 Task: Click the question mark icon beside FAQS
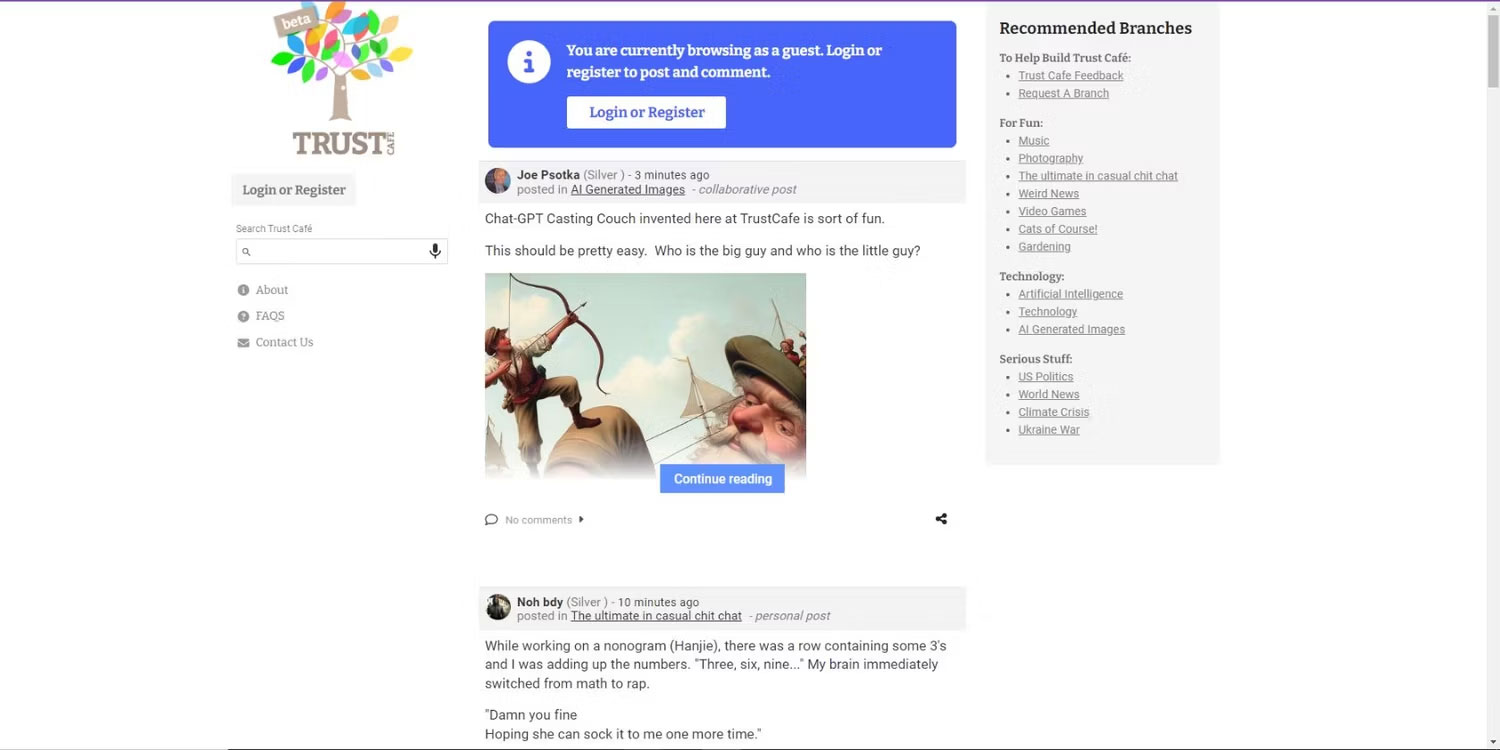pyautogui.click(x=243, y=316)
